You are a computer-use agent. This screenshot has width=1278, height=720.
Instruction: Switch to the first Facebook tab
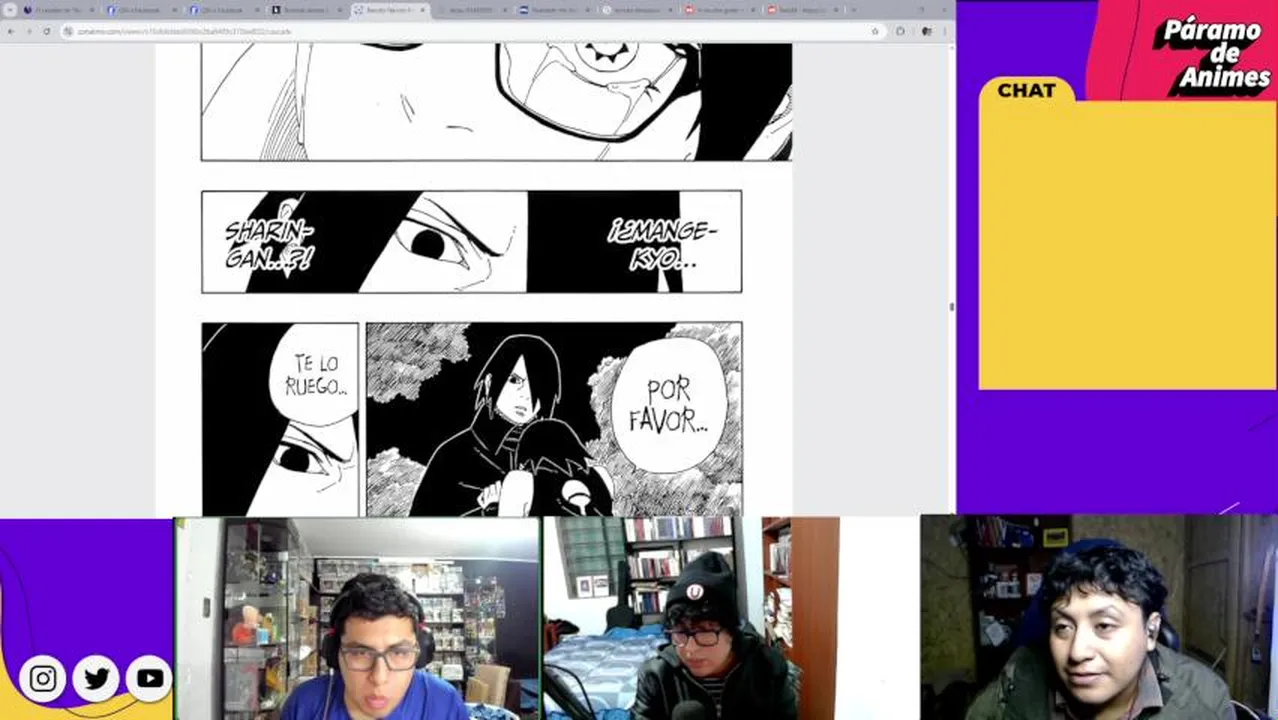(x=141, y=10)
